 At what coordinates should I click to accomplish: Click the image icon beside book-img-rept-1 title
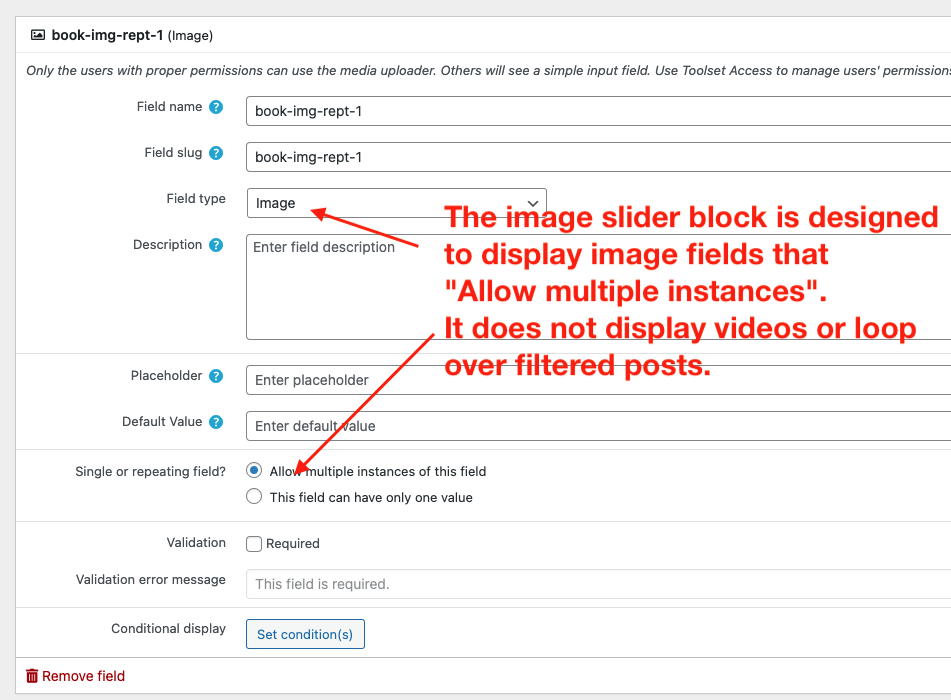(38, 35)
